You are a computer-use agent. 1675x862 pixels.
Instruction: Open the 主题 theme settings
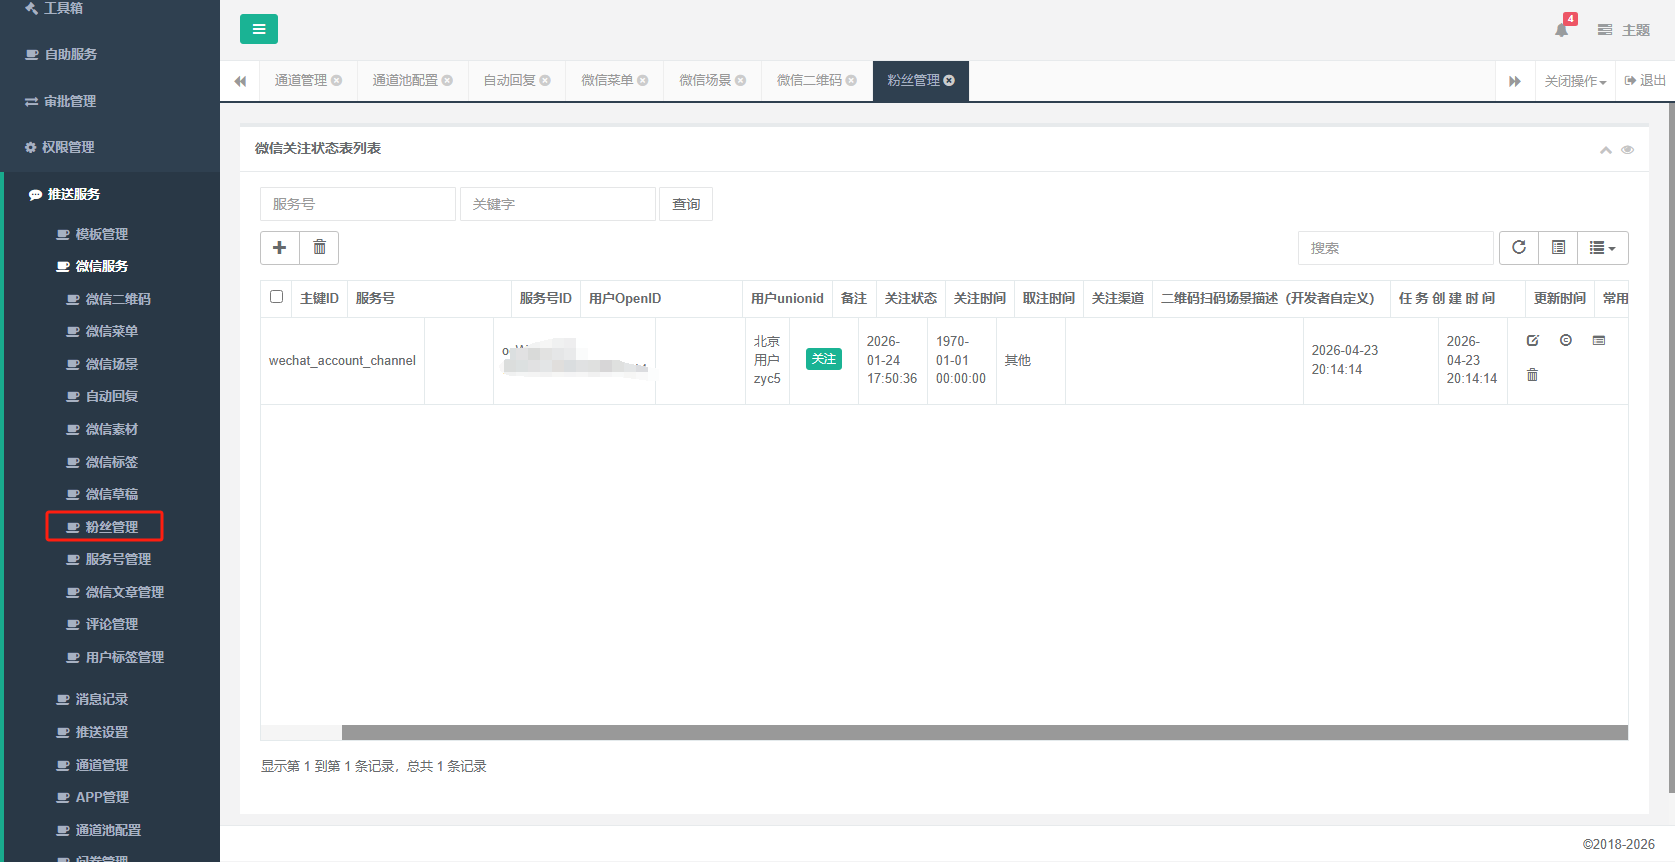point(1624,30)
